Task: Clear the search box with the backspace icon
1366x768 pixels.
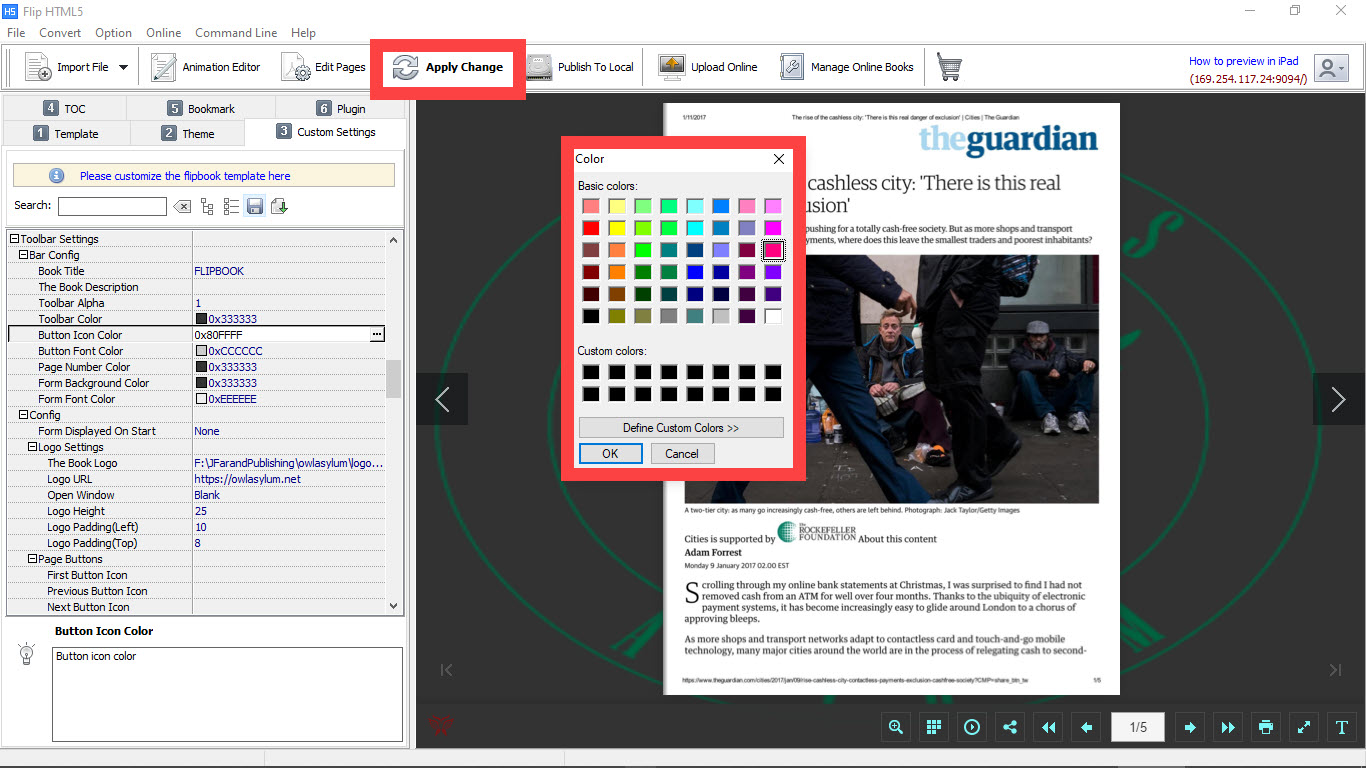Action: pyautogui.click(x=182, y=206)
